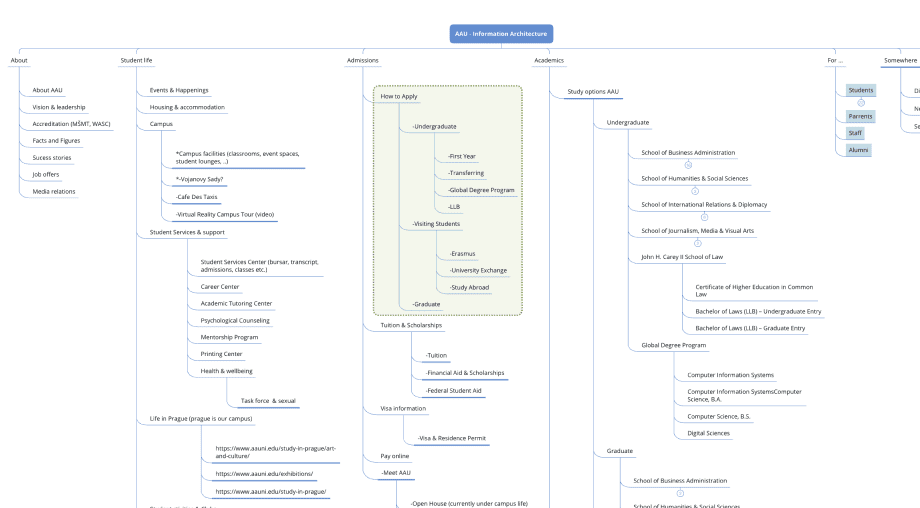Click the Digital Sciences node

(709, 434)
